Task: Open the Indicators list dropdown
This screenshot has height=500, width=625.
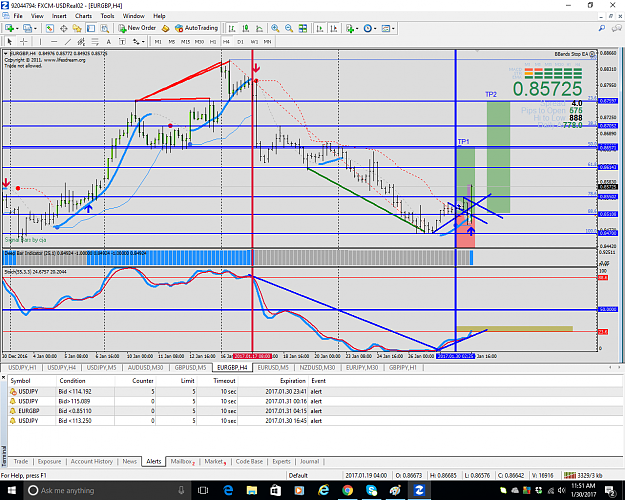Action: 352,28
